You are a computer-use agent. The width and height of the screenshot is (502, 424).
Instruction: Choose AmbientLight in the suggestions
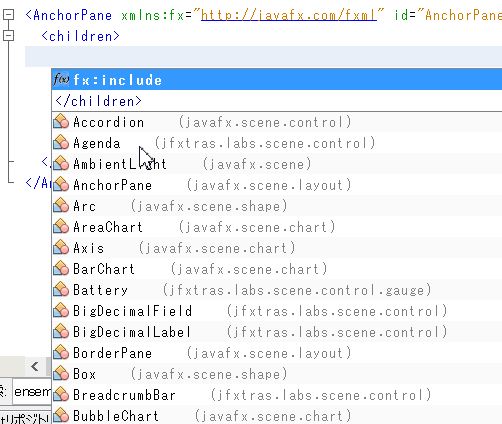coord(277,164)
